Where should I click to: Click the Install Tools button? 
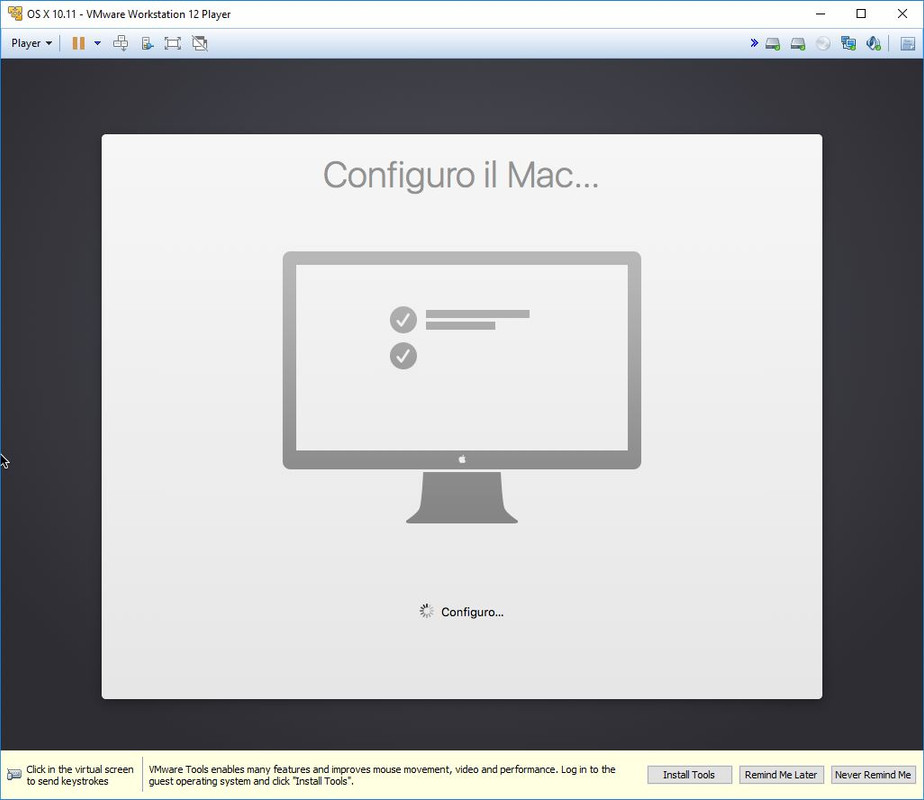click(689, 775)
